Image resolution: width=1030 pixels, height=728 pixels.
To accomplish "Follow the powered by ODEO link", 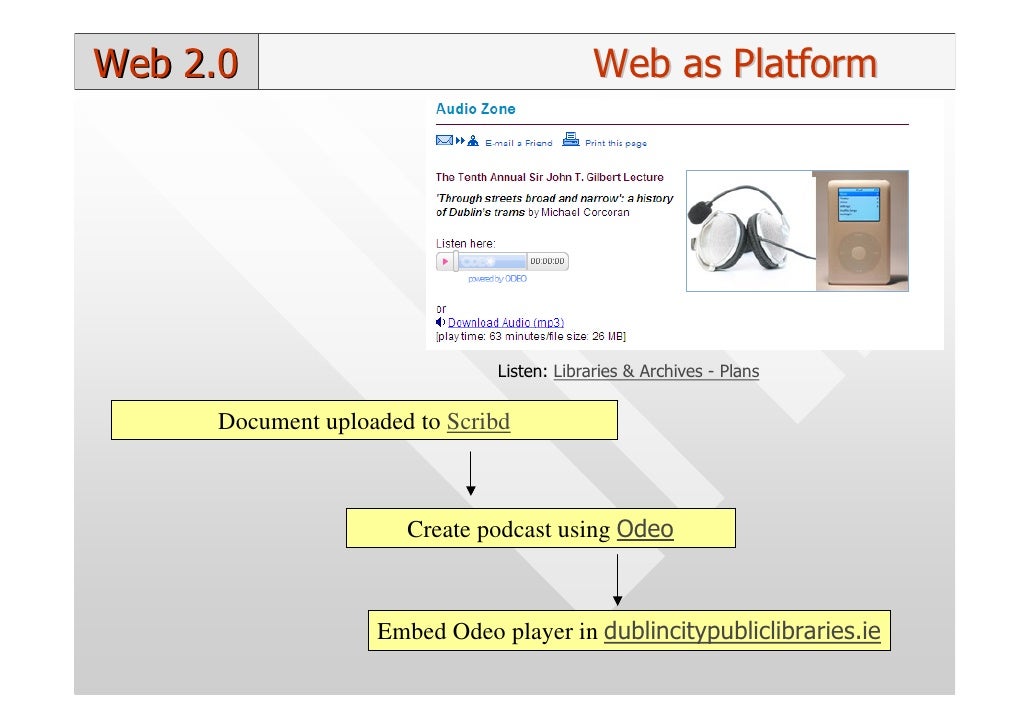I will pyautogui.click(x=497, y=279).
